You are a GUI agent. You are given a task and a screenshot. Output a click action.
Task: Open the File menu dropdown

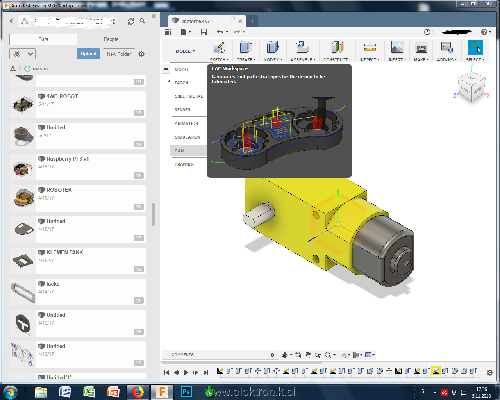click(x=186, y=32)
